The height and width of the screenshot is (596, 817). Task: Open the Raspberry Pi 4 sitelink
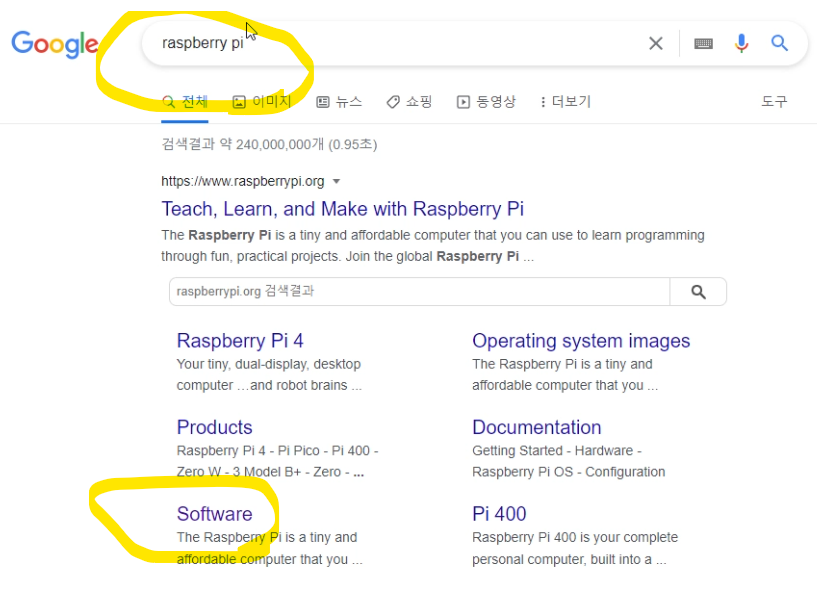click(240, 341)
